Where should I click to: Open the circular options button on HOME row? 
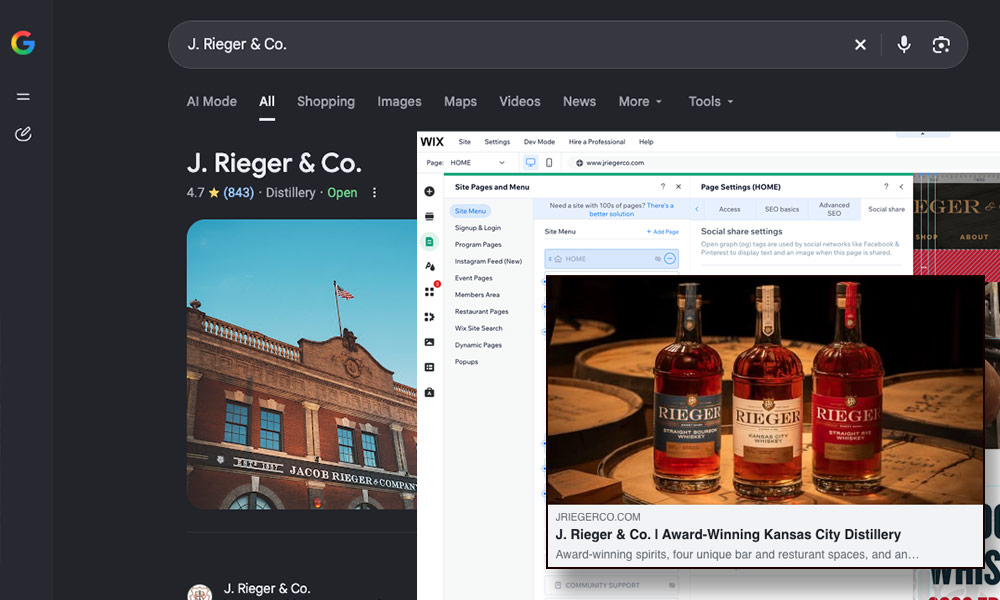pos(670,258)
